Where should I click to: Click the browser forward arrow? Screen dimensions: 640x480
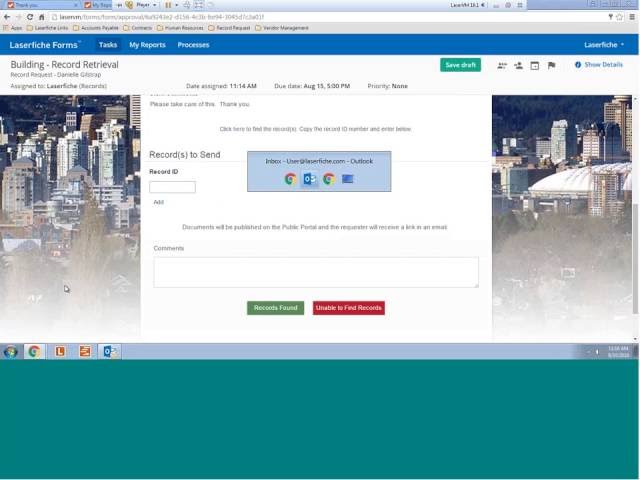pyautogui.click(x=18, y=17)
